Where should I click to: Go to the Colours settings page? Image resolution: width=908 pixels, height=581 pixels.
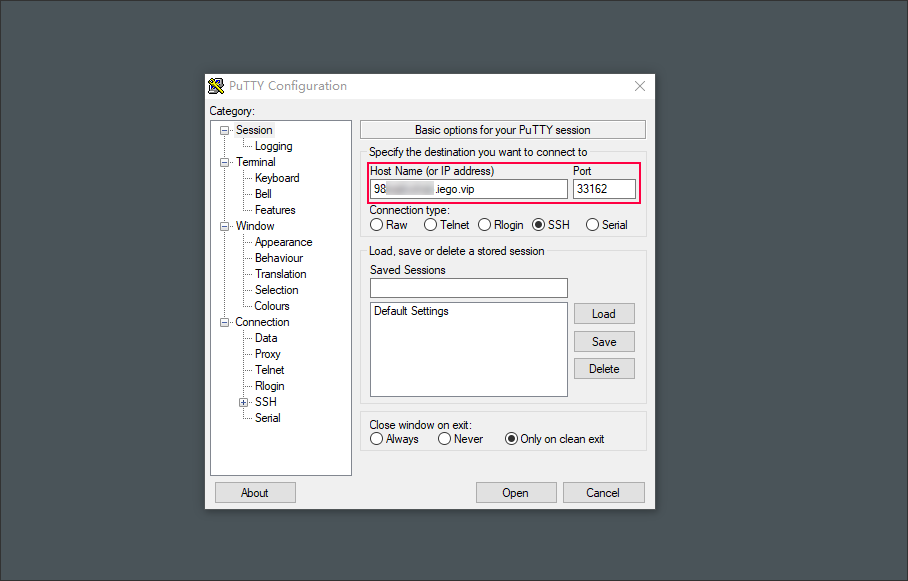point(272,306)
